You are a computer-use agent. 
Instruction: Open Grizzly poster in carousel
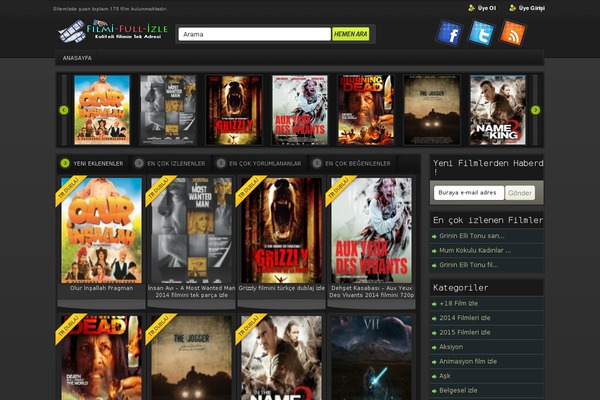234,110
